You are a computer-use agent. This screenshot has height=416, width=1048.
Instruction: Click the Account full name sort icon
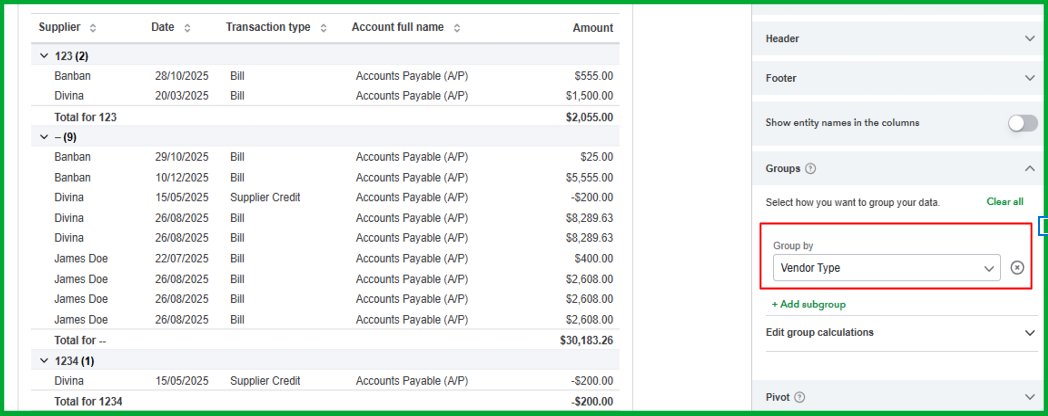(x=457, y=28)
